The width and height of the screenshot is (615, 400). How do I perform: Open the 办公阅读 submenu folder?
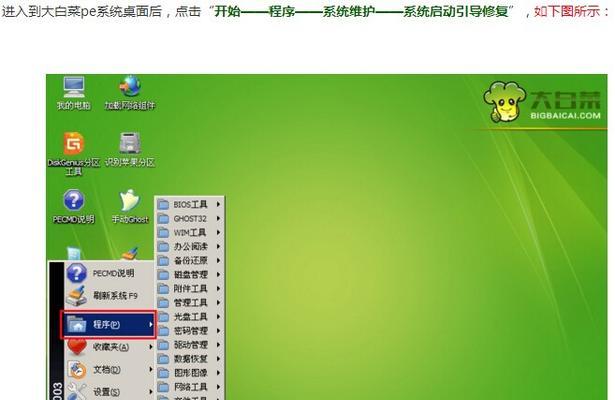click(x=190, y=247)
